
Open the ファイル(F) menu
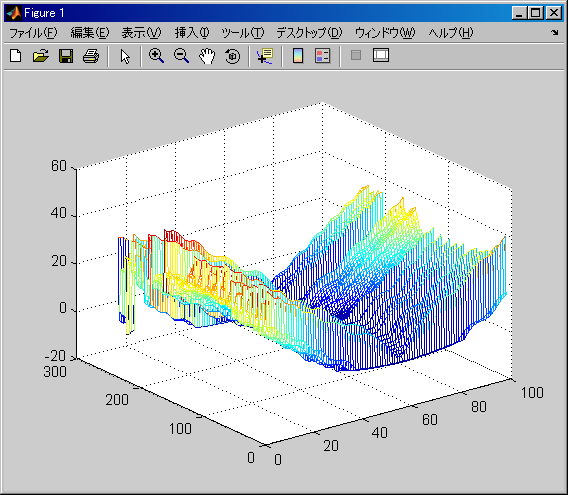coord(33,33)
